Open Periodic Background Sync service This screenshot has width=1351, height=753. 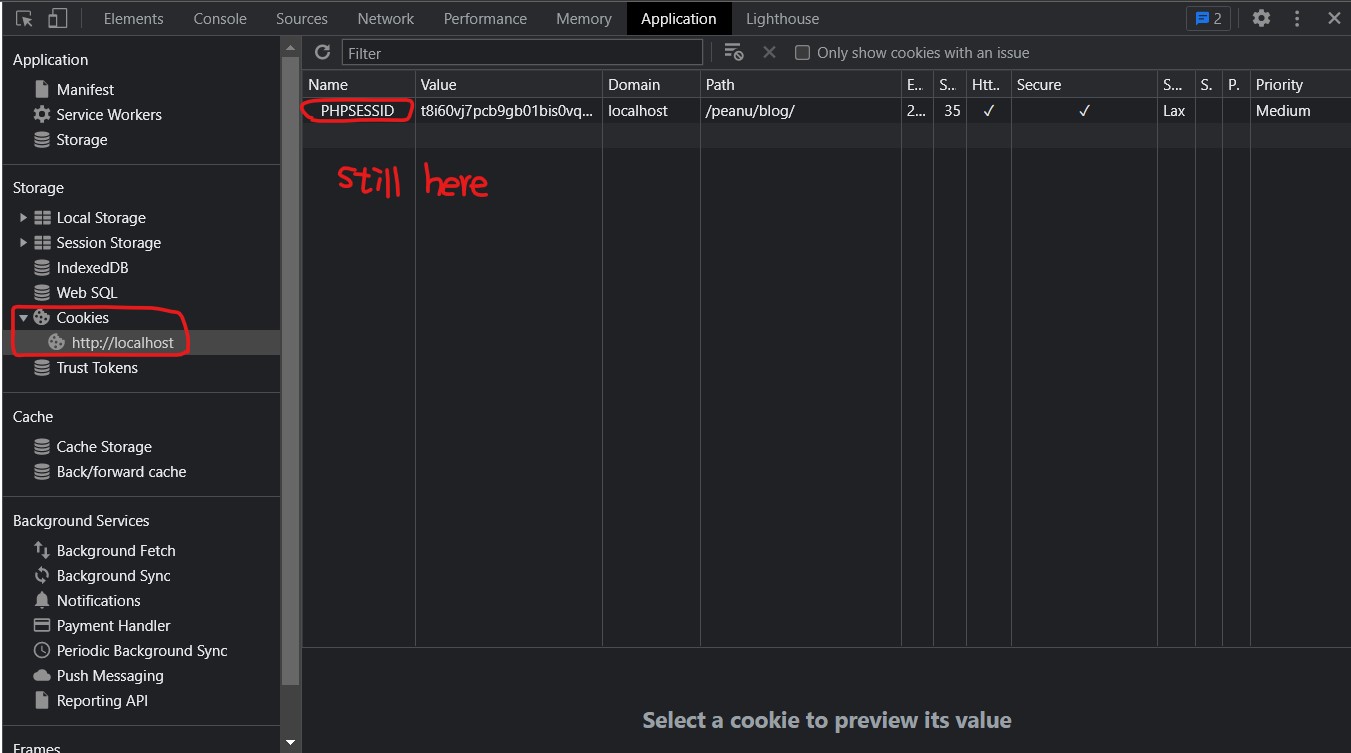click(x=142, y=650)
